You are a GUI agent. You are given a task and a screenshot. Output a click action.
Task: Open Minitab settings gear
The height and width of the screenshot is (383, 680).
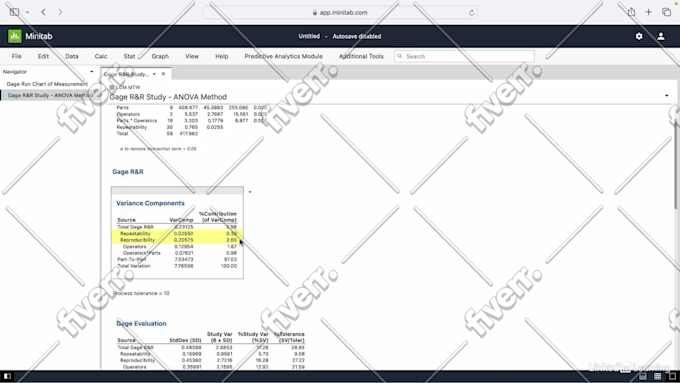[639, 36]
